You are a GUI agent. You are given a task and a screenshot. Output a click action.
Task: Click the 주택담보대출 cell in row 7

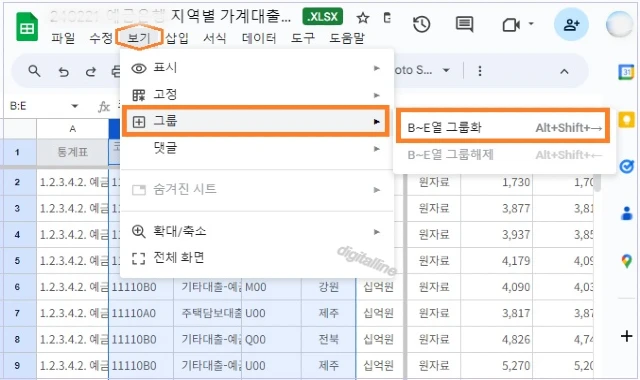pyautogui.click(x=207, y=313)
